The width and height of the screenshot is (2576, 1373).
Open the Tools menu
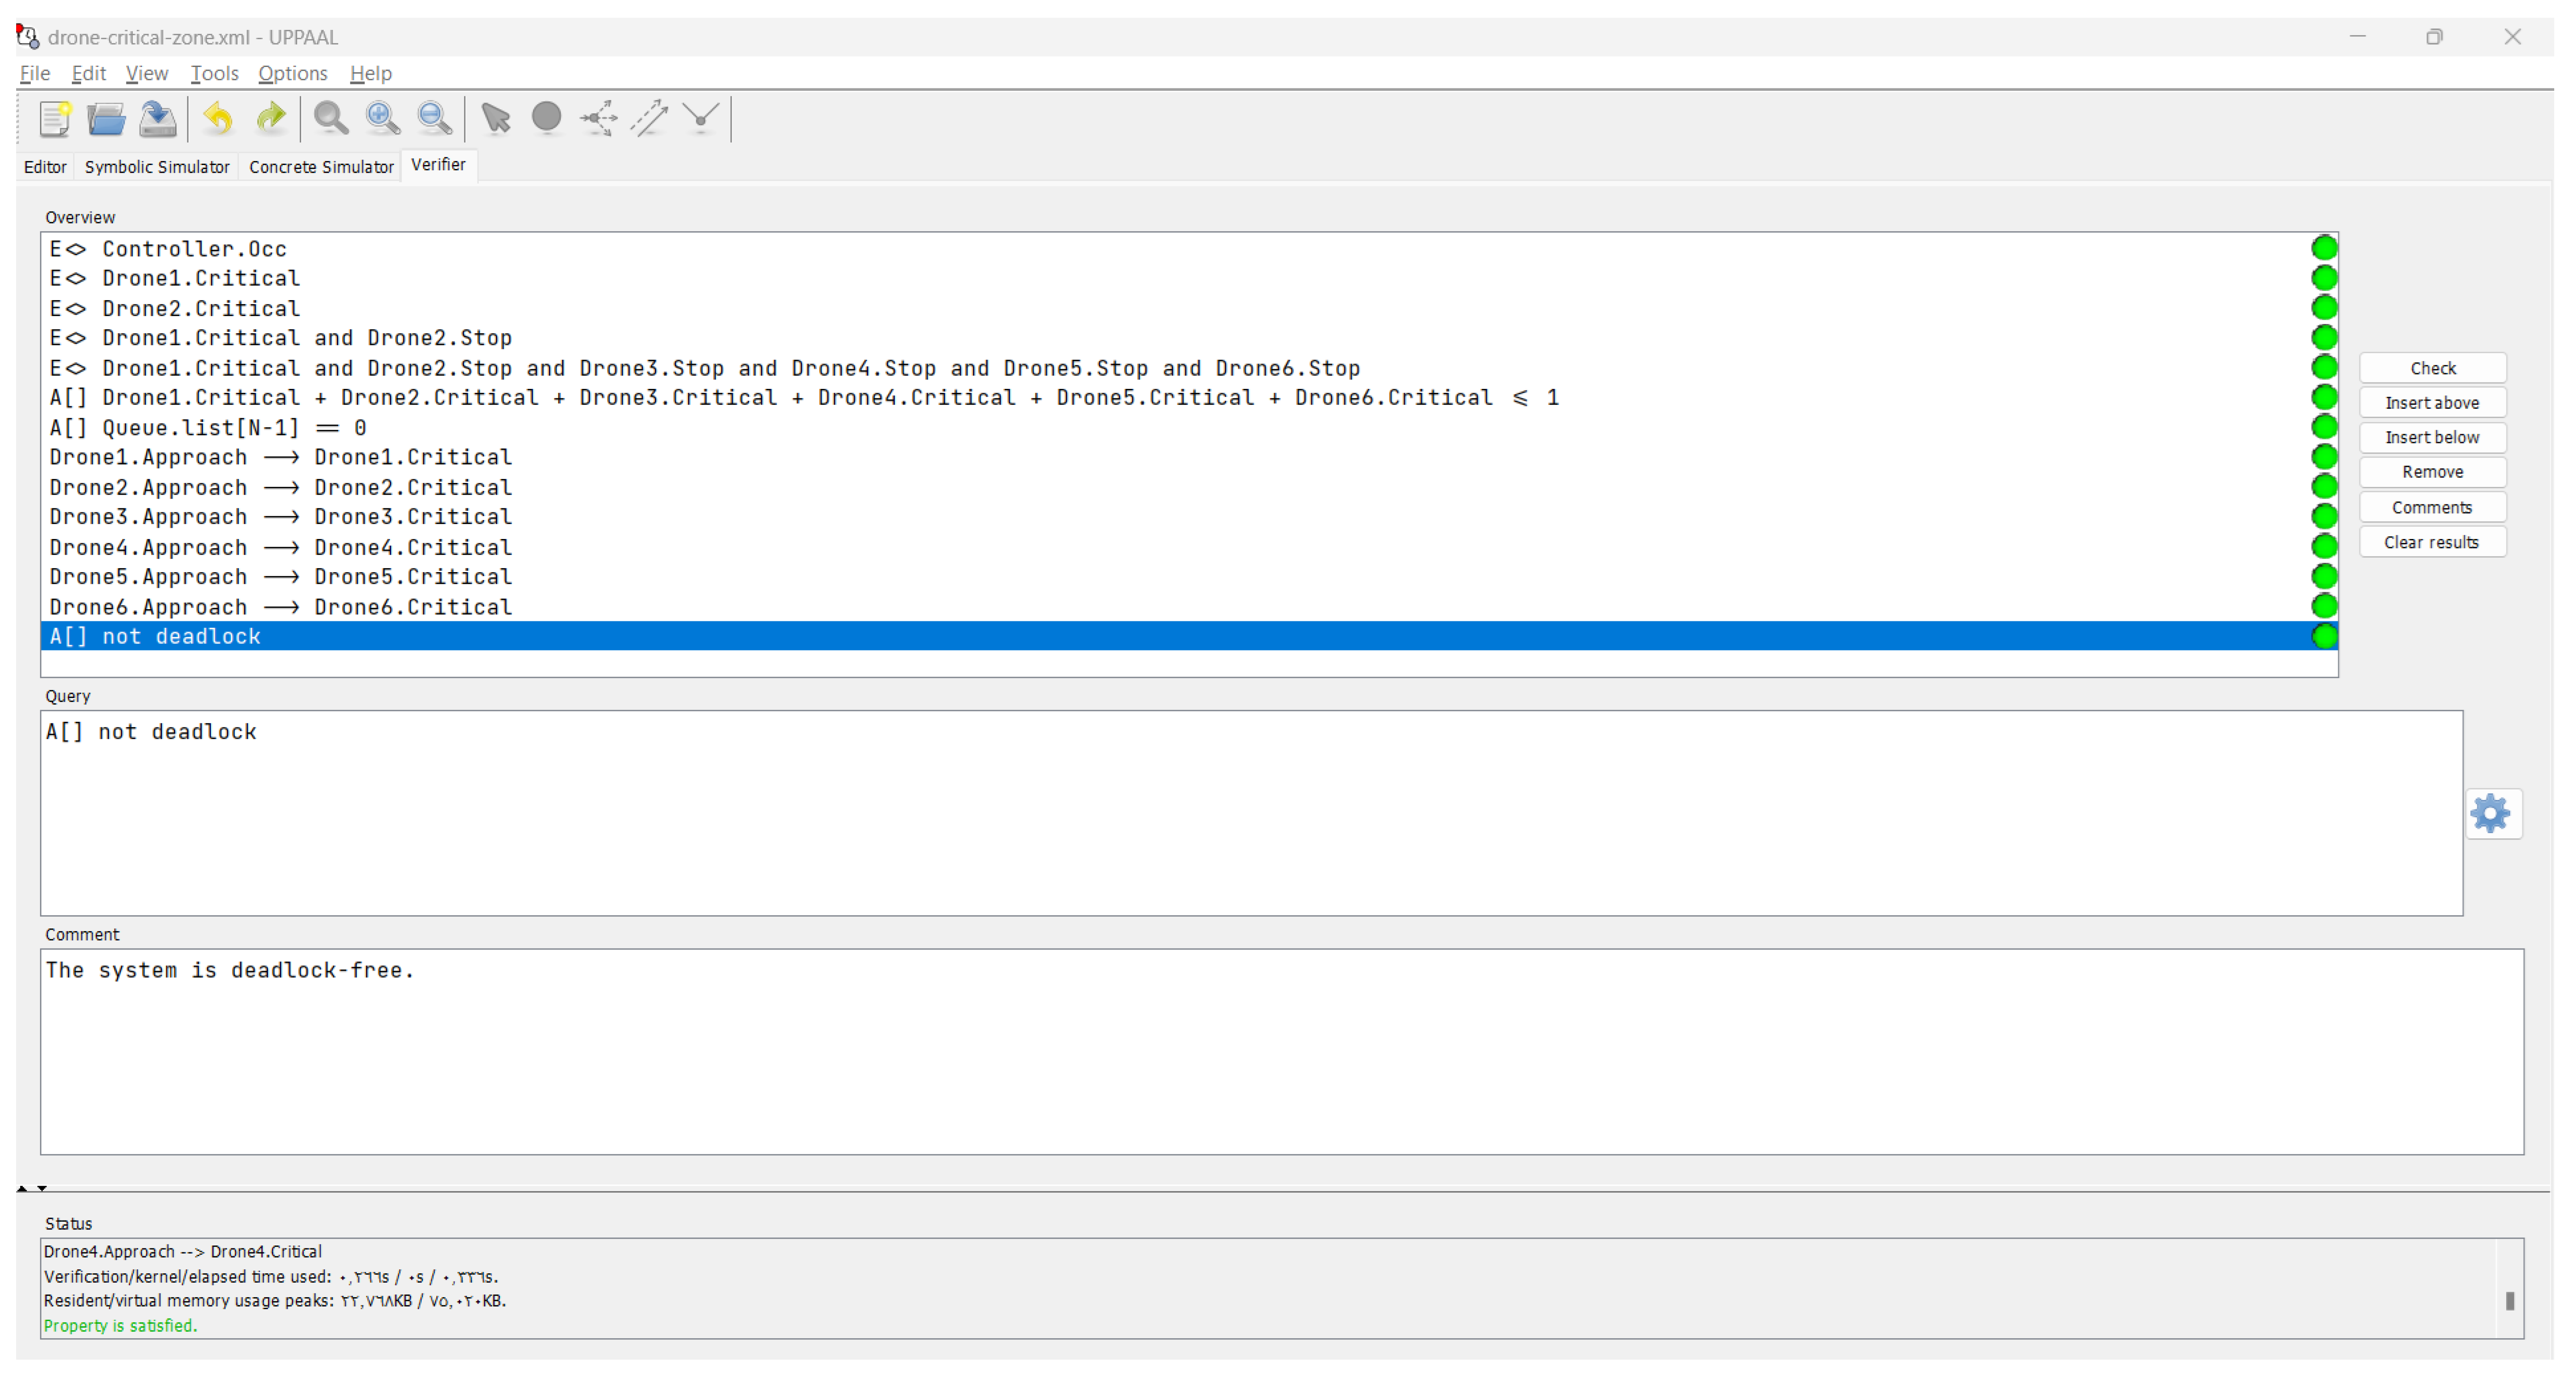coord(214,74)
